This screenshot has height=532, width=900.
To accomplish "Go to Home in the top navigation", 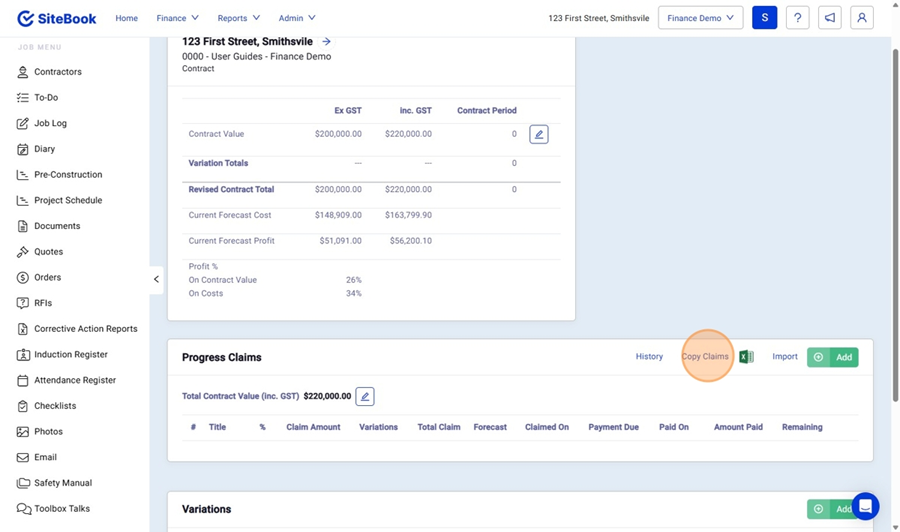I will 126,18.
